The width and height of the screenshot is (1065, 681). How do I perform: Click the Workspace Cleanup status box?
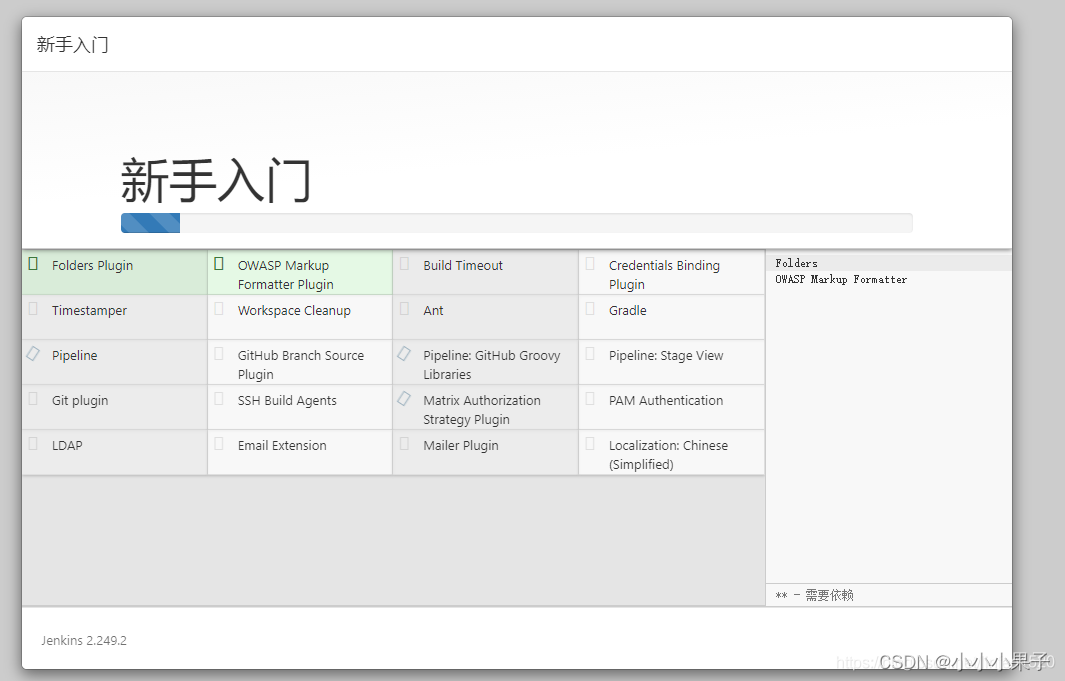tap(219, 309)
